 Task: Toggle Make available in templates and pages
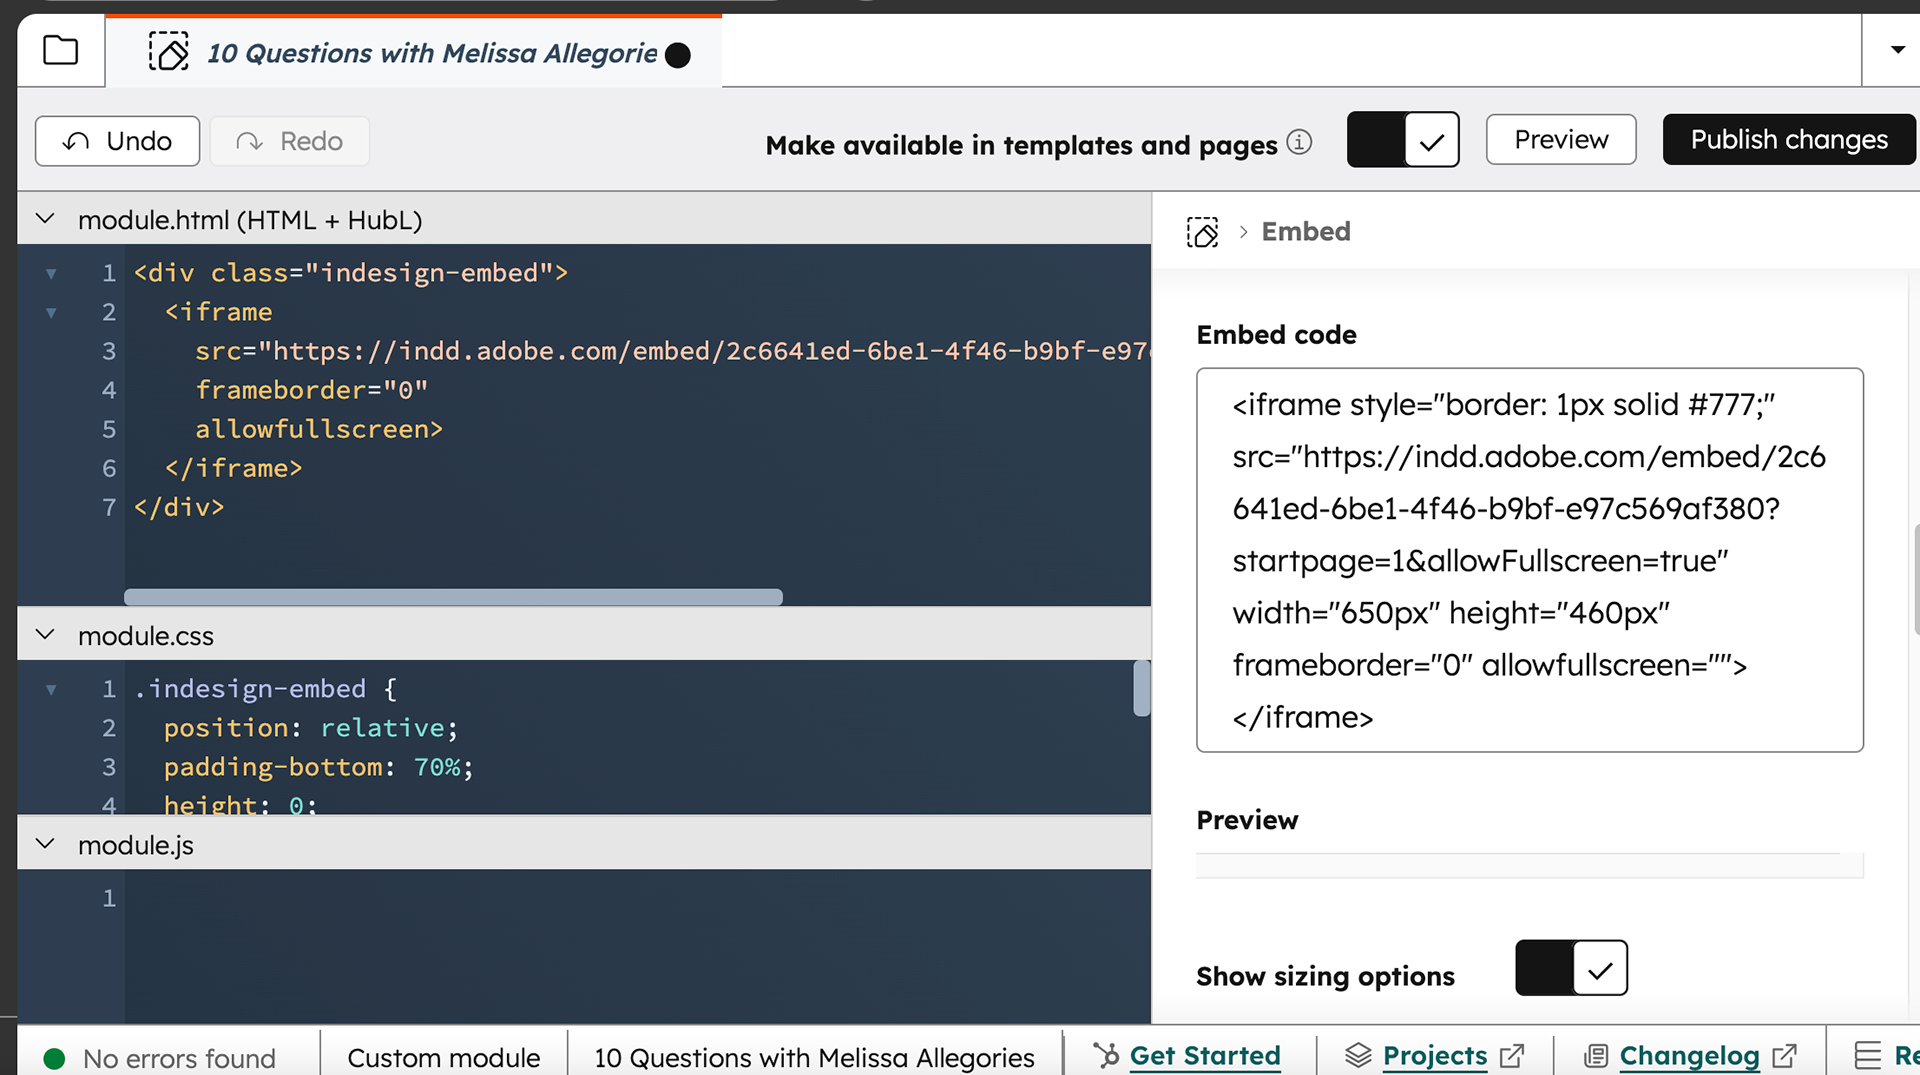1402,140
